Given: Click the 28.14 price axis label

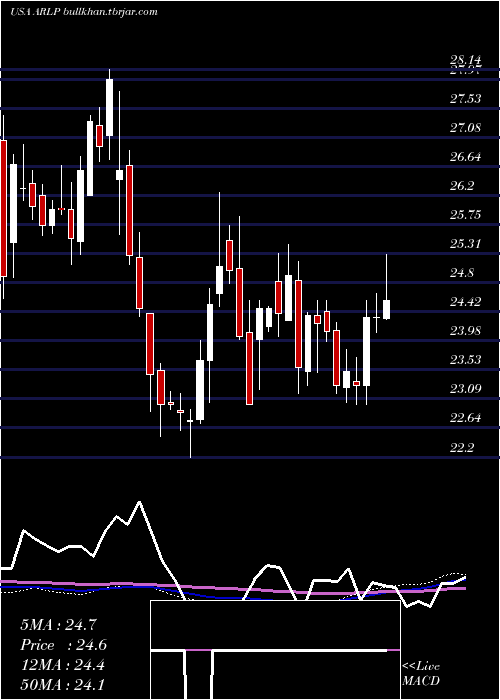Looking at the screenshot, I should pyautogui.click(x=465, y=60).
